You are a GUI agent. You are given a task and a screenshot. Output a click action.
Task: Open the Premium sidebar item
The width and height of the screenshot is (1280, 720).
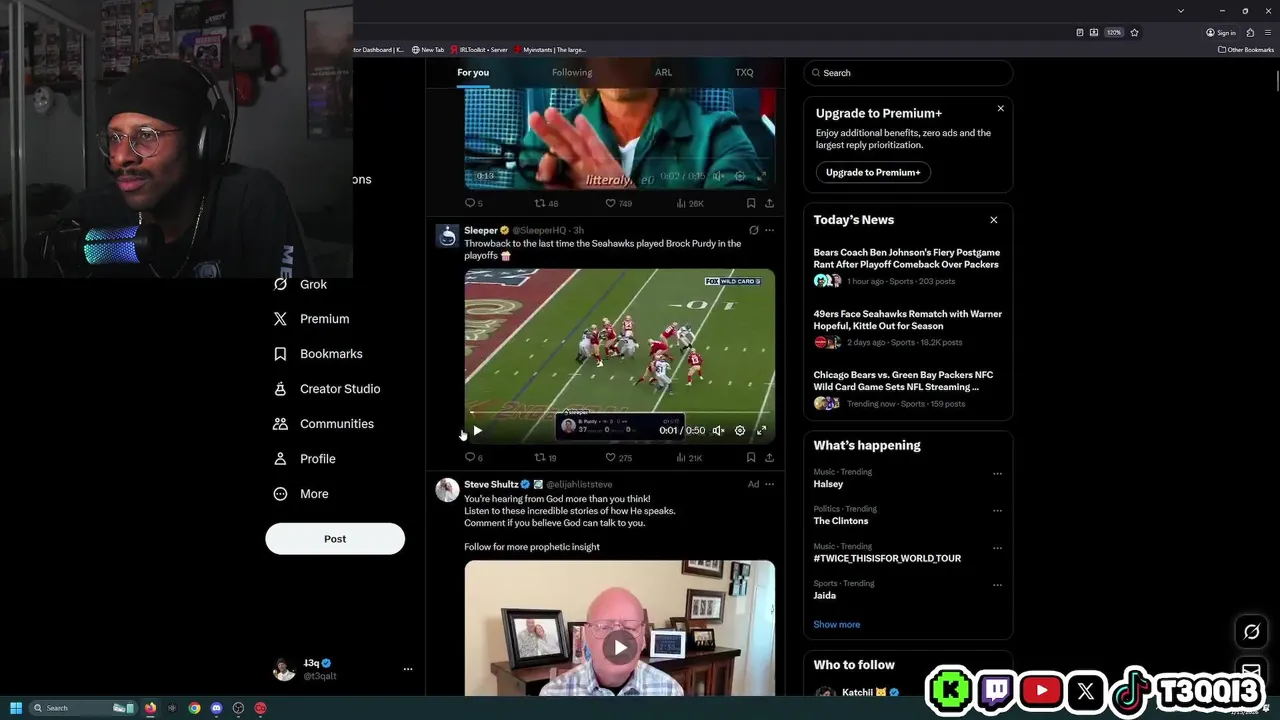coord(311,319)
